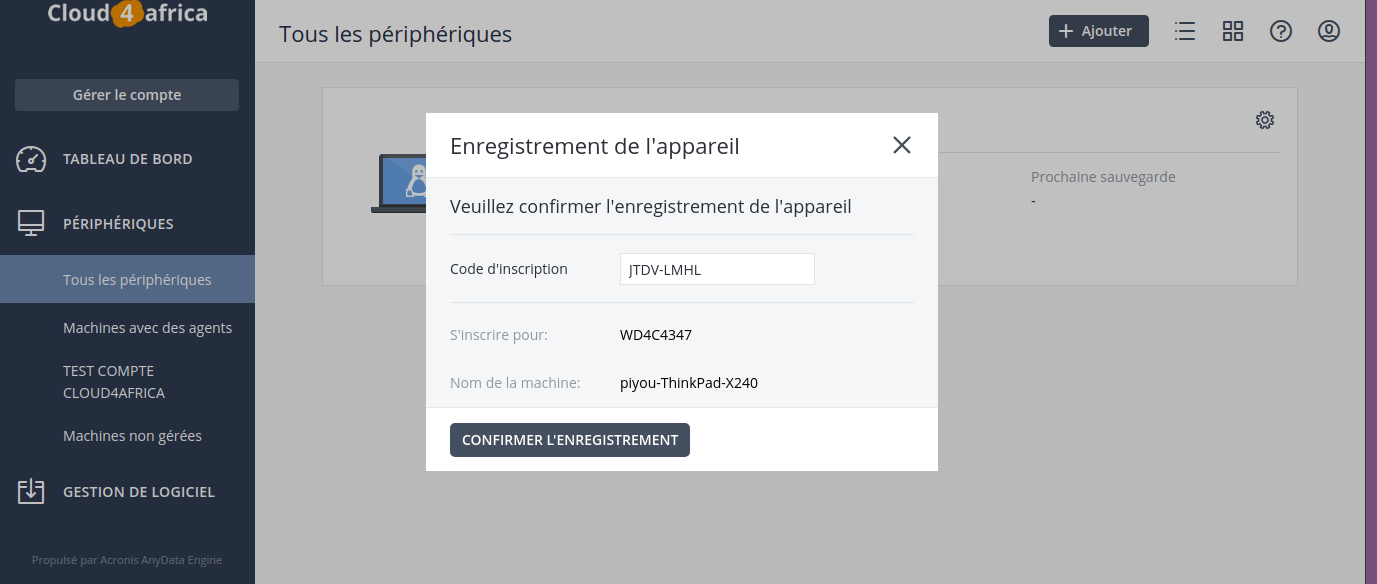Select TEST COMPTE CLOUD4AFRICA group
Viewport: 1377px width, 584px height.
(x=114, y=382)
